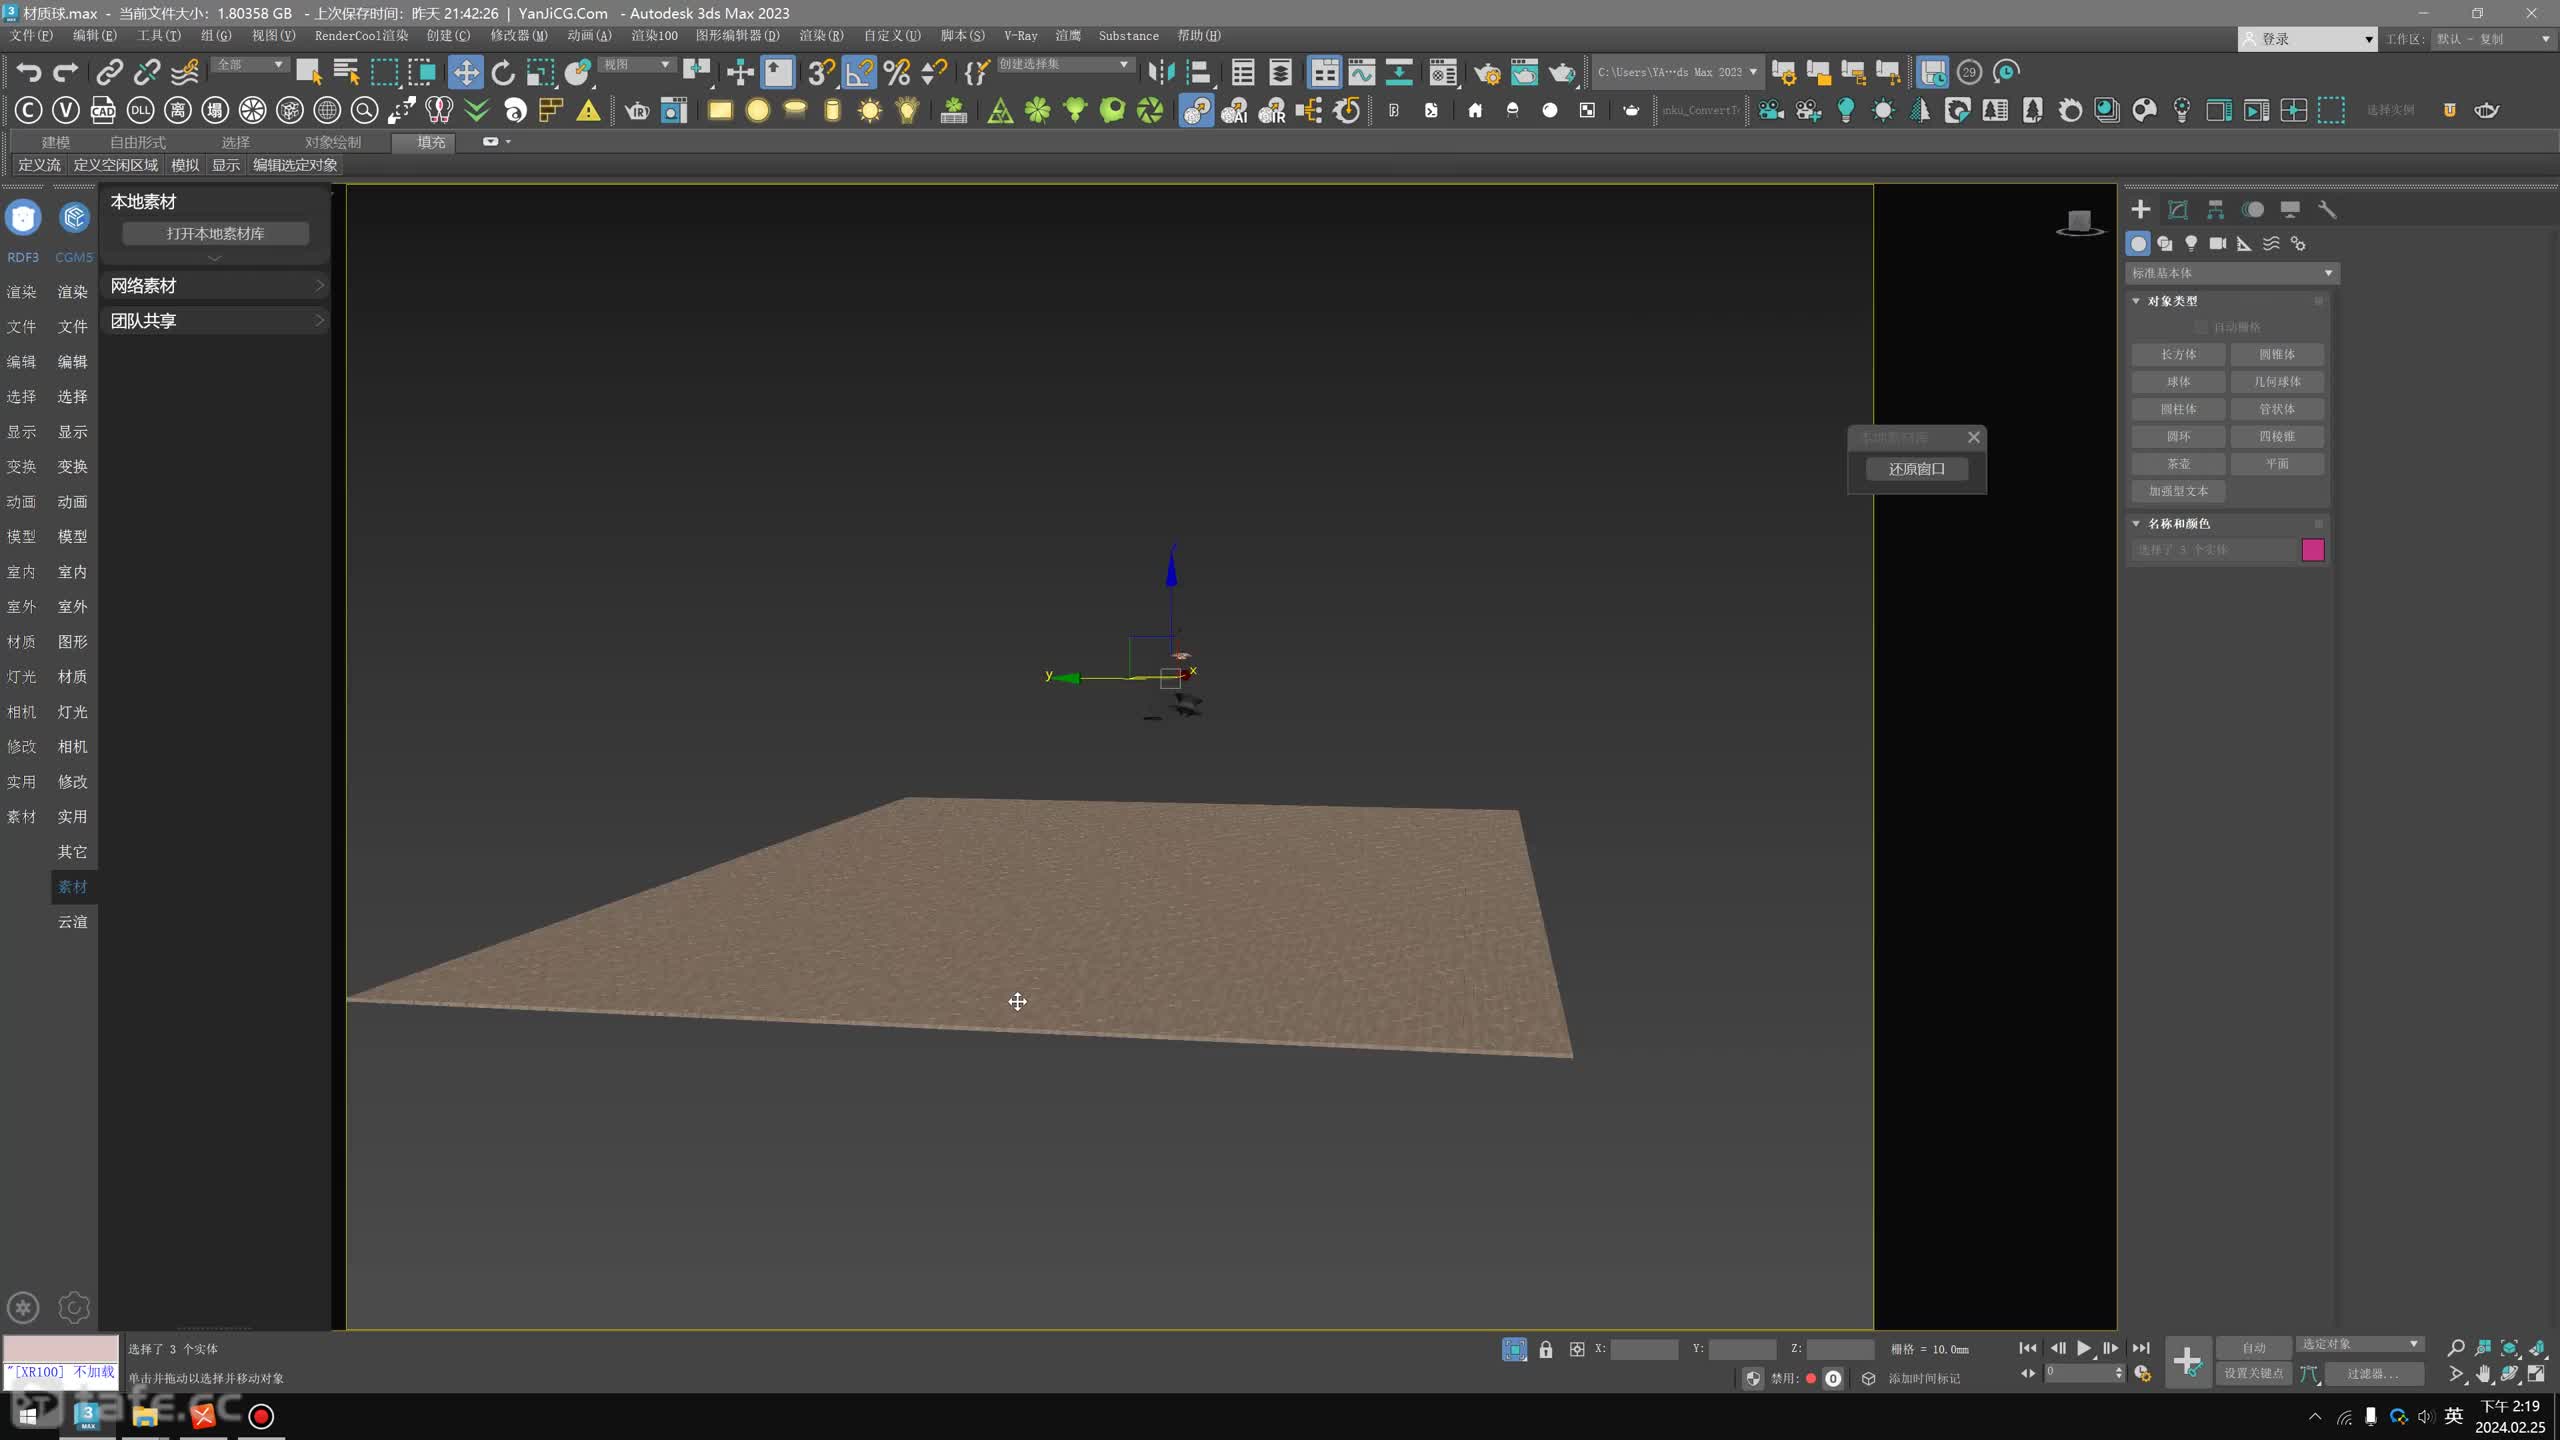2560x1440 pixels.
Task: Open the Create tab plus icon
Action: coord(2141,209)
